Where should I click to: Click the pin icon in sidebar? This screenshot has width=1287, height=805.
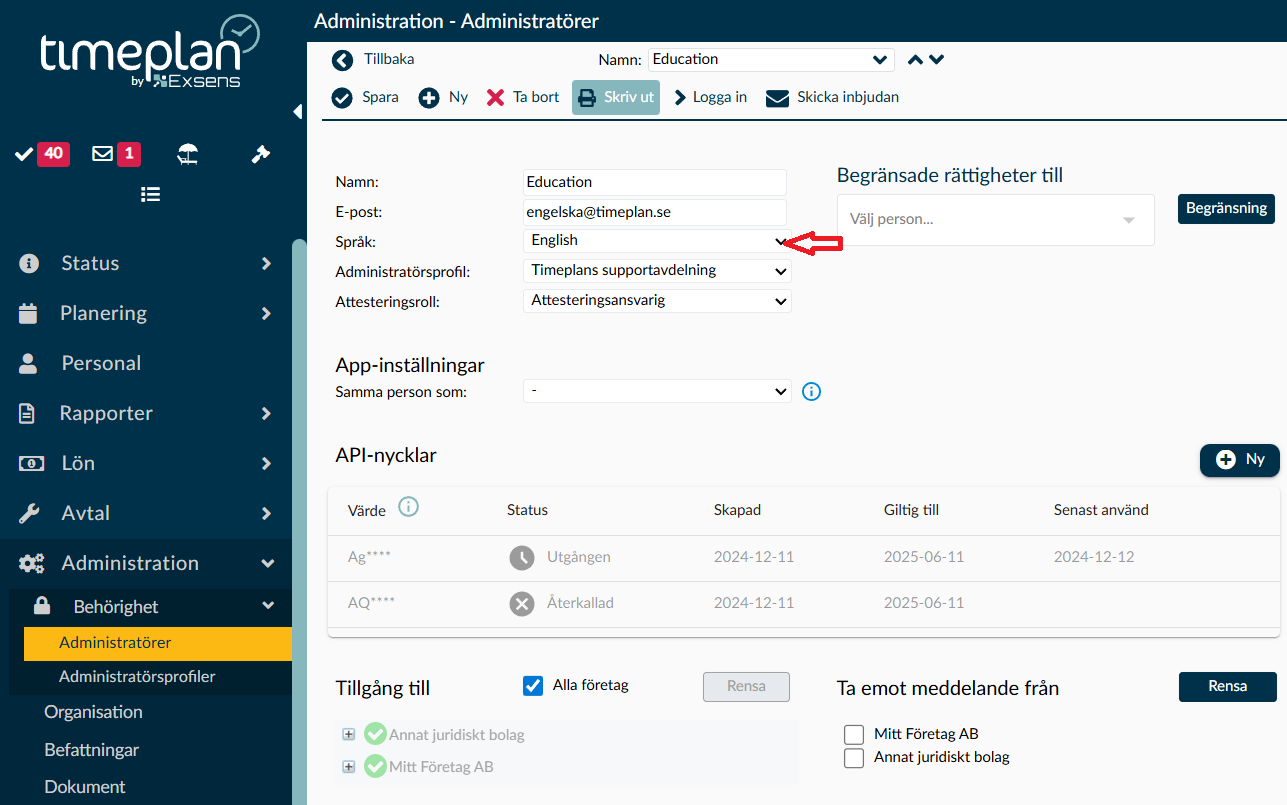coord(261,154)
